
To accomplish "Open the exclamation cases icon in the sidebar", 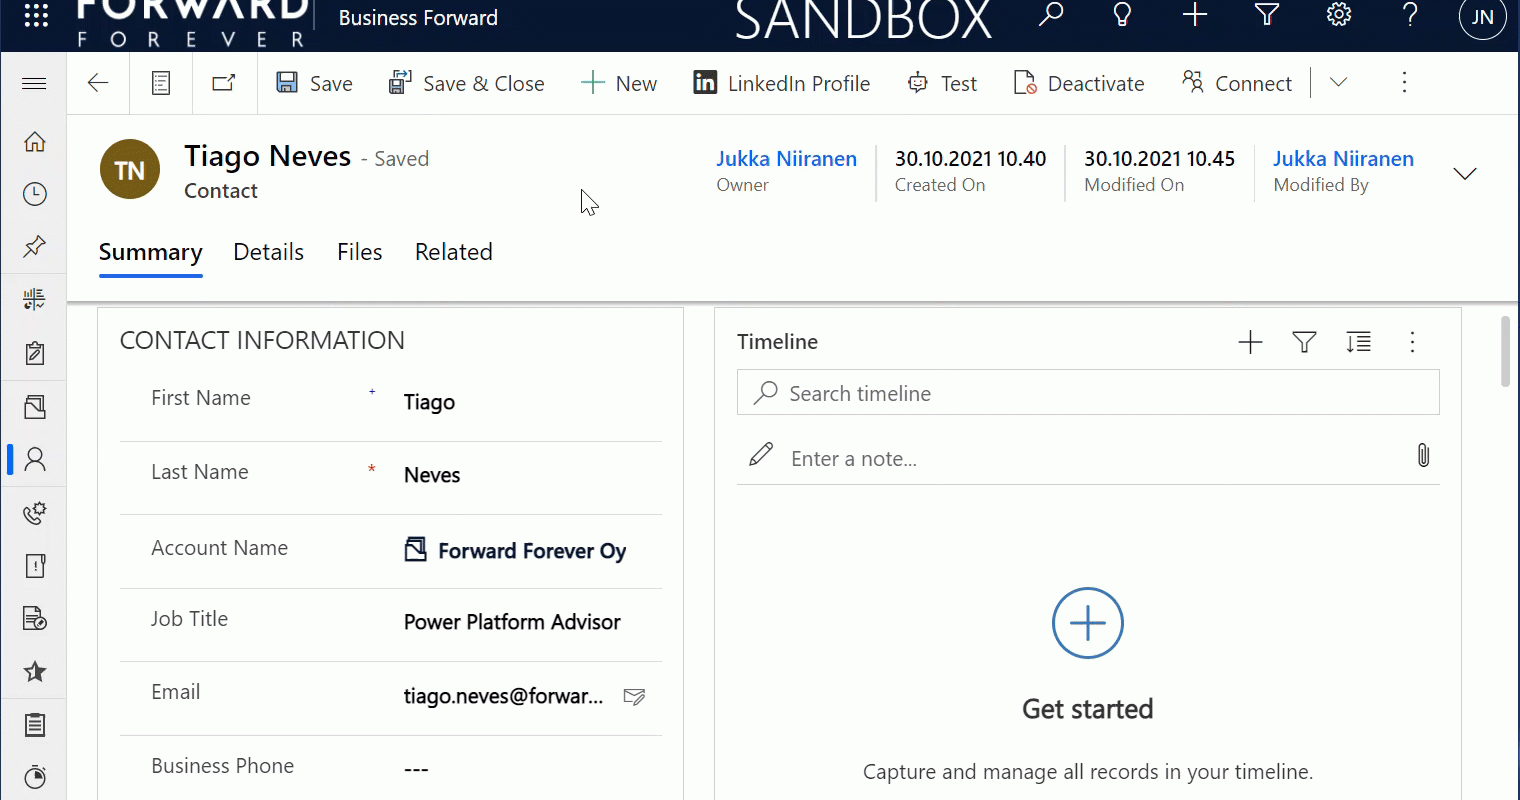I will pyautogui.click(x=35, y=566).
